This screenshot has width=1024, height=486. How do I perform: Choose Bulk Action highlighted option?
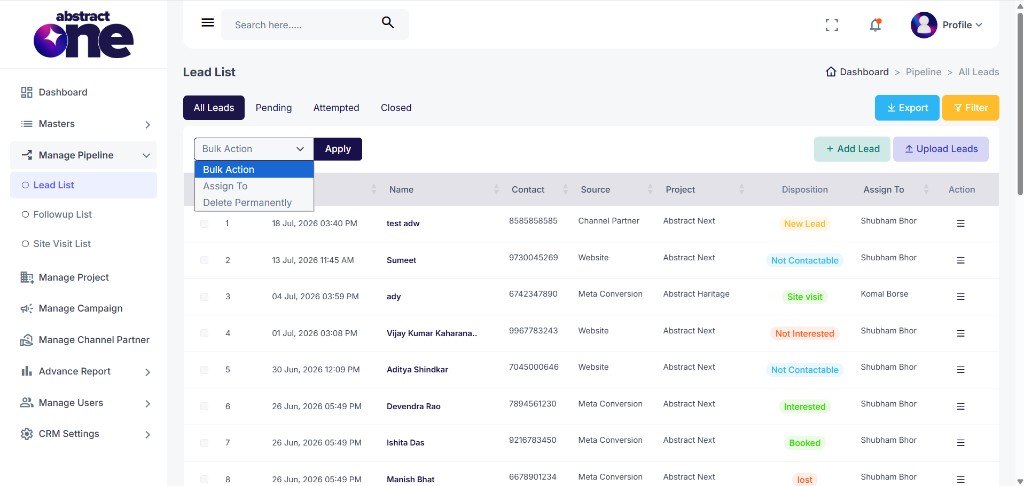(254, 169)
